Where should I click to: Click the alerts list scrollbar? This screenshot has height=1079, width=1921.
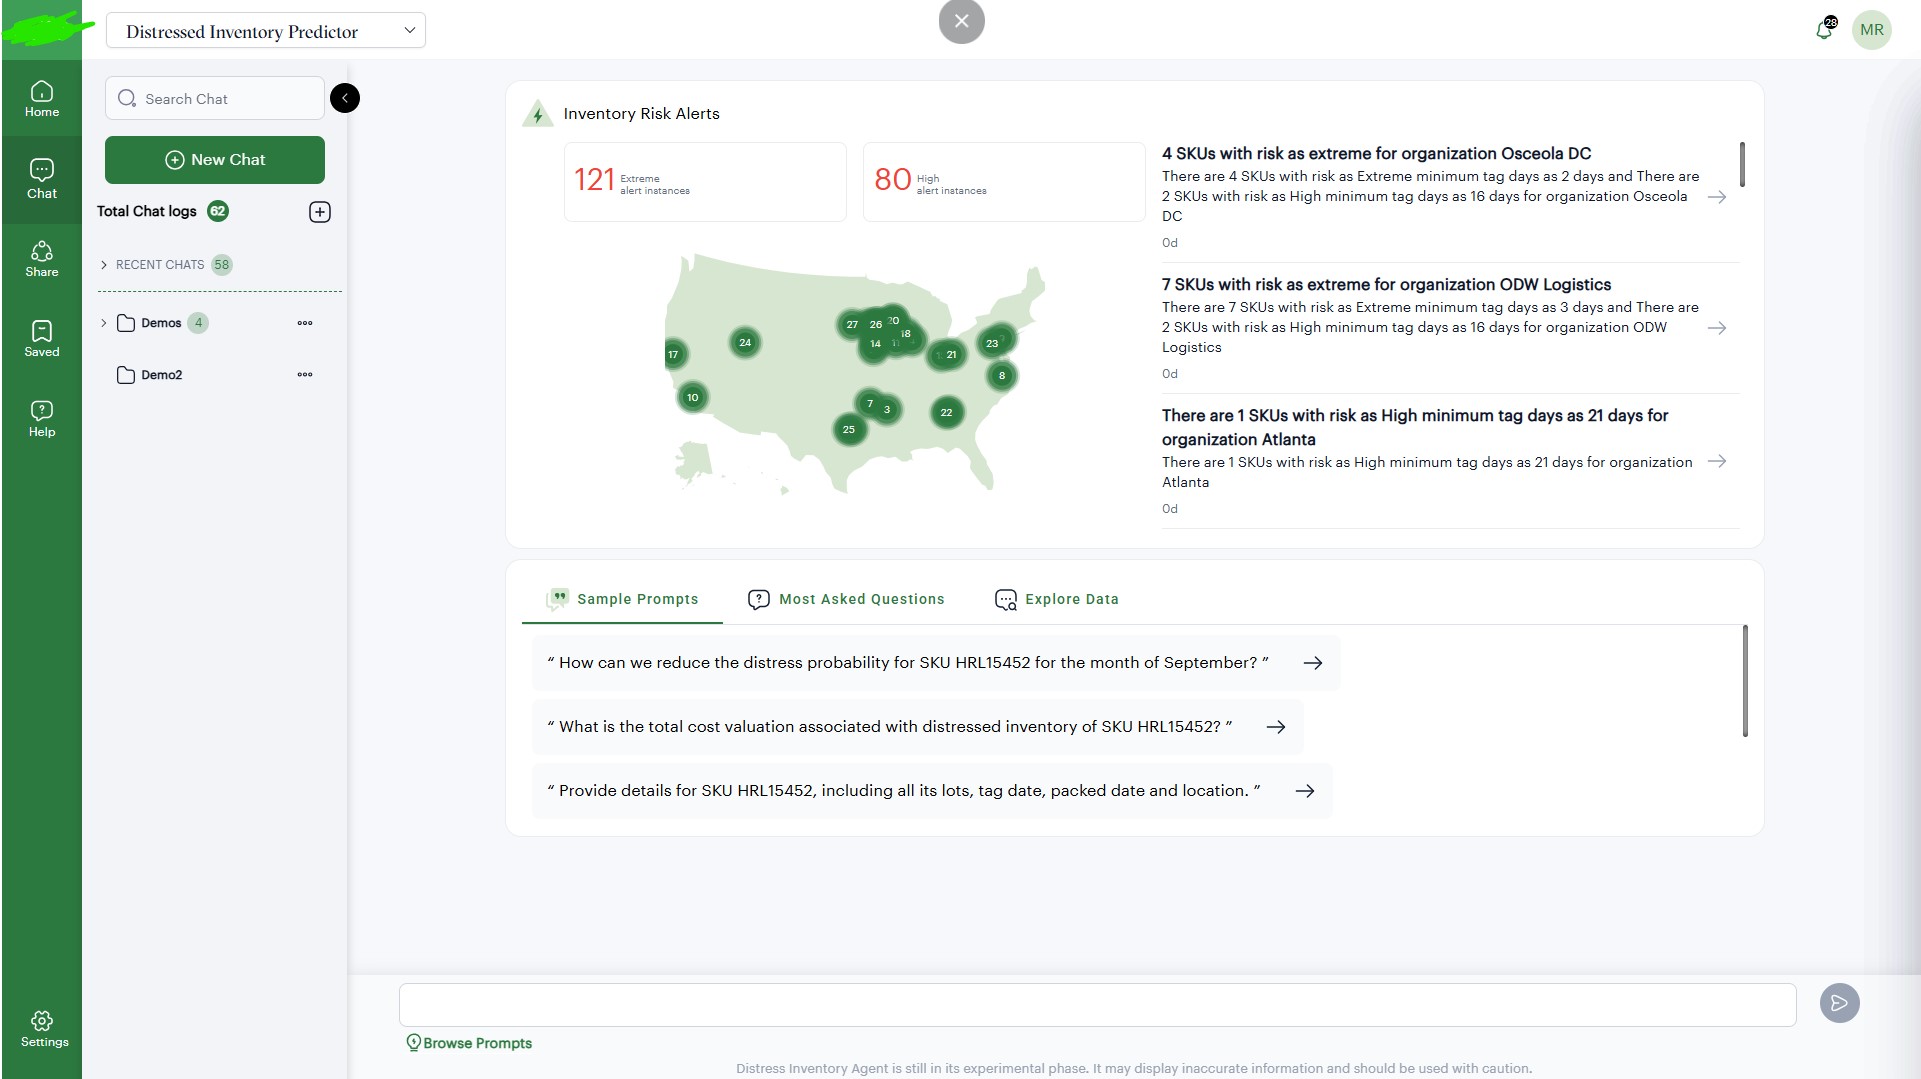1742,165
